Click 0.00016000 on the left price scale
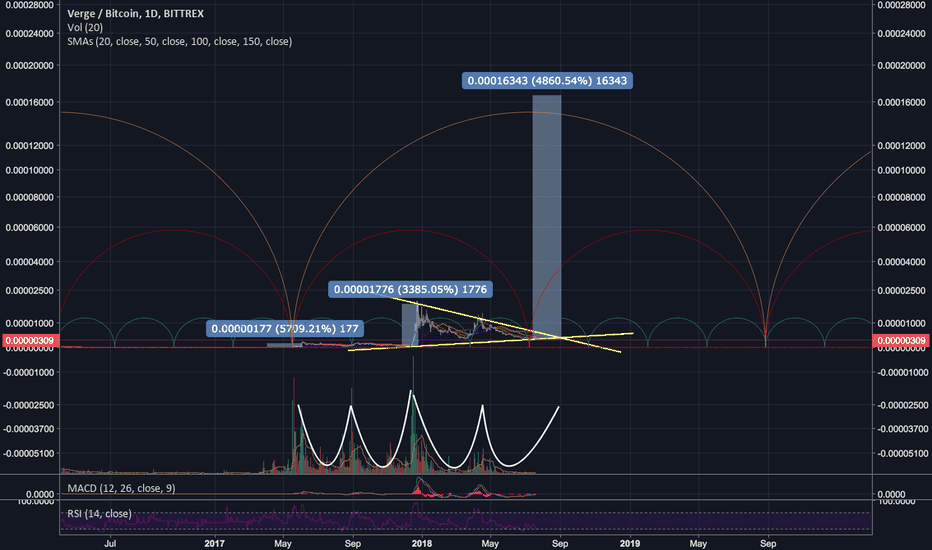Screen dimensions: 932x550 30,102
